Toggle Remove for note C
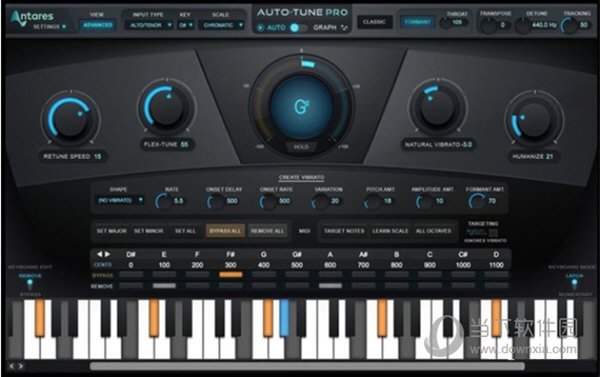This screenshot has width=600, height=377. pos(430,286)
